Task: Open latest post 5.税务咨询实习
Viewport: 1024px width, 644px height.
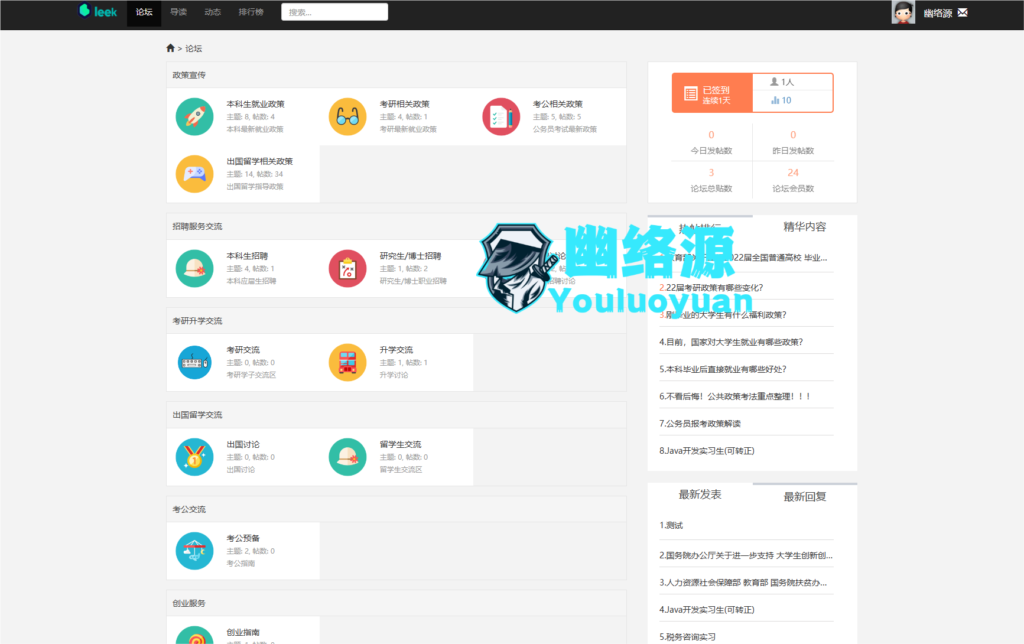Action: tap(687, 637)
